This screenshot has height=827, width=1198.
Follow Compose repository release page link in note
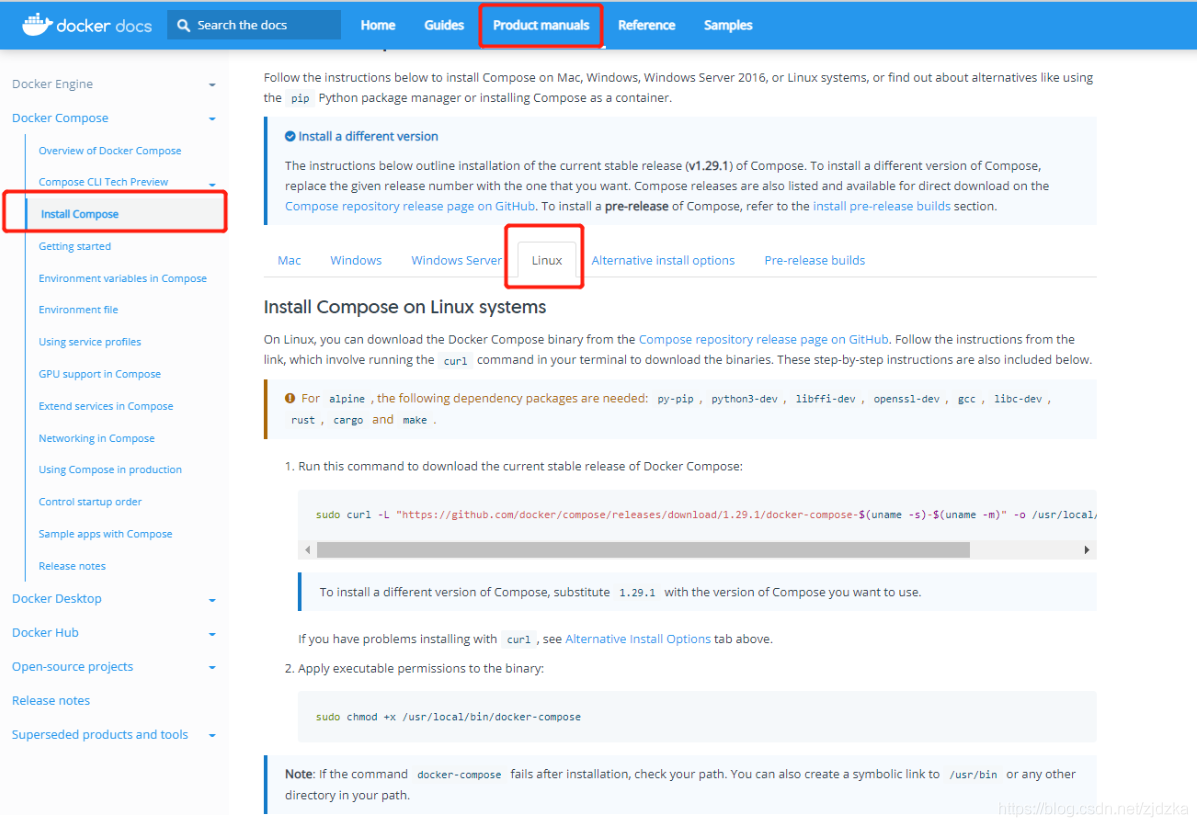[410, 206]
